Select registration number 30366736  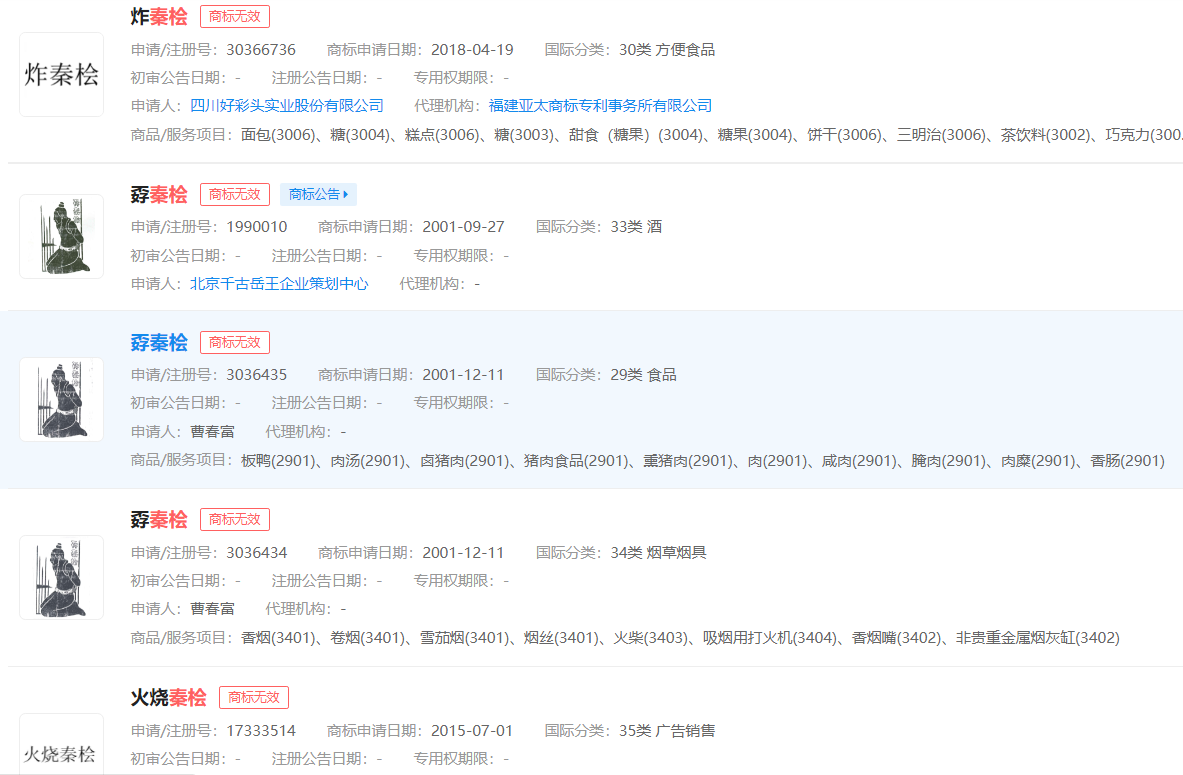[261, 50]
